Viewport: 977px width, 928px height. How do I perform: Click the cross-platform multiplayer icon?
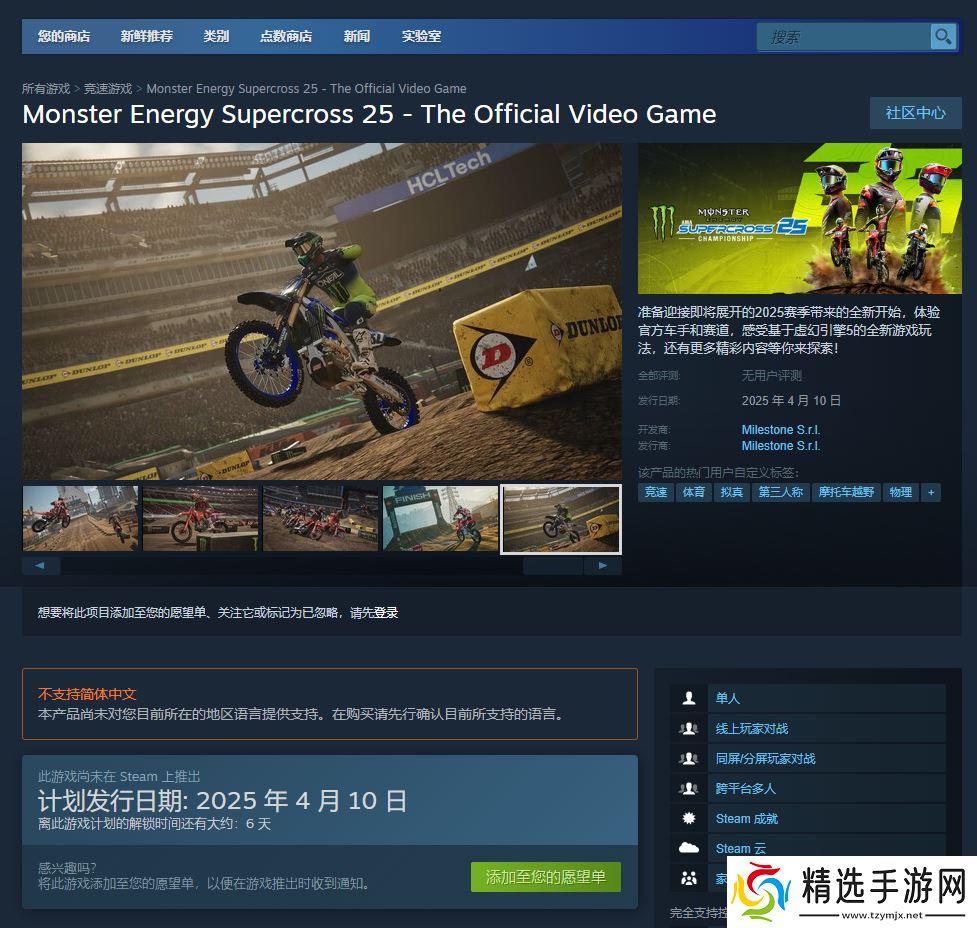pos(688,788)
